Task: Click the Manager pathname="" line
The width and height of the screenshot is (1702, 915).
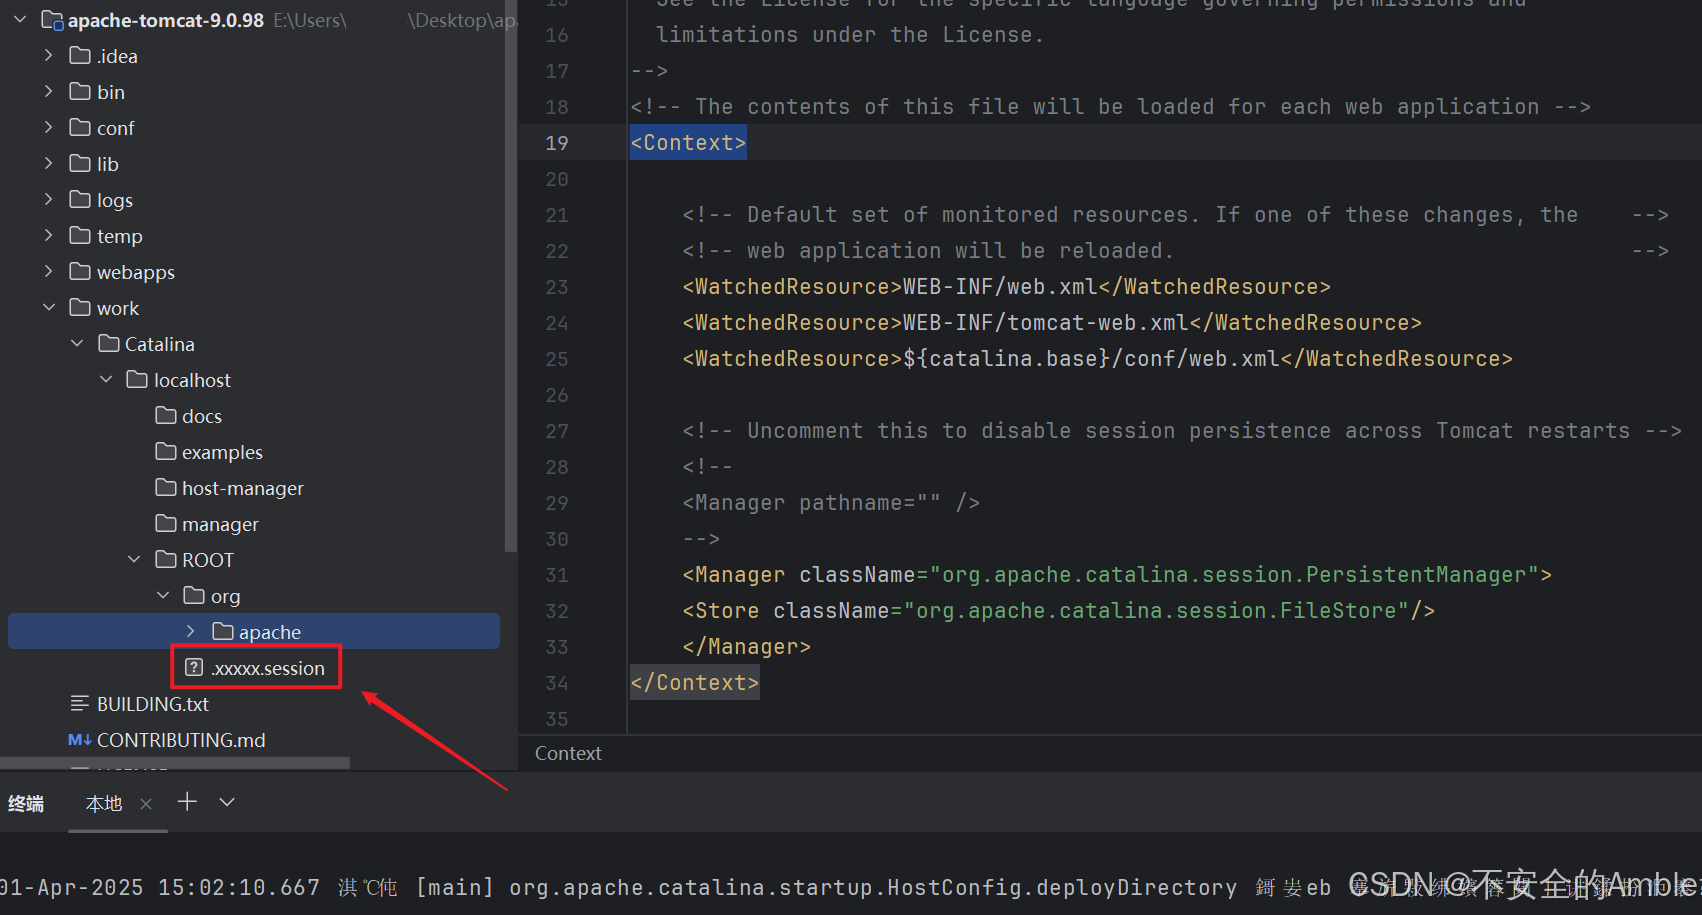Action: [x=831, y=503]
